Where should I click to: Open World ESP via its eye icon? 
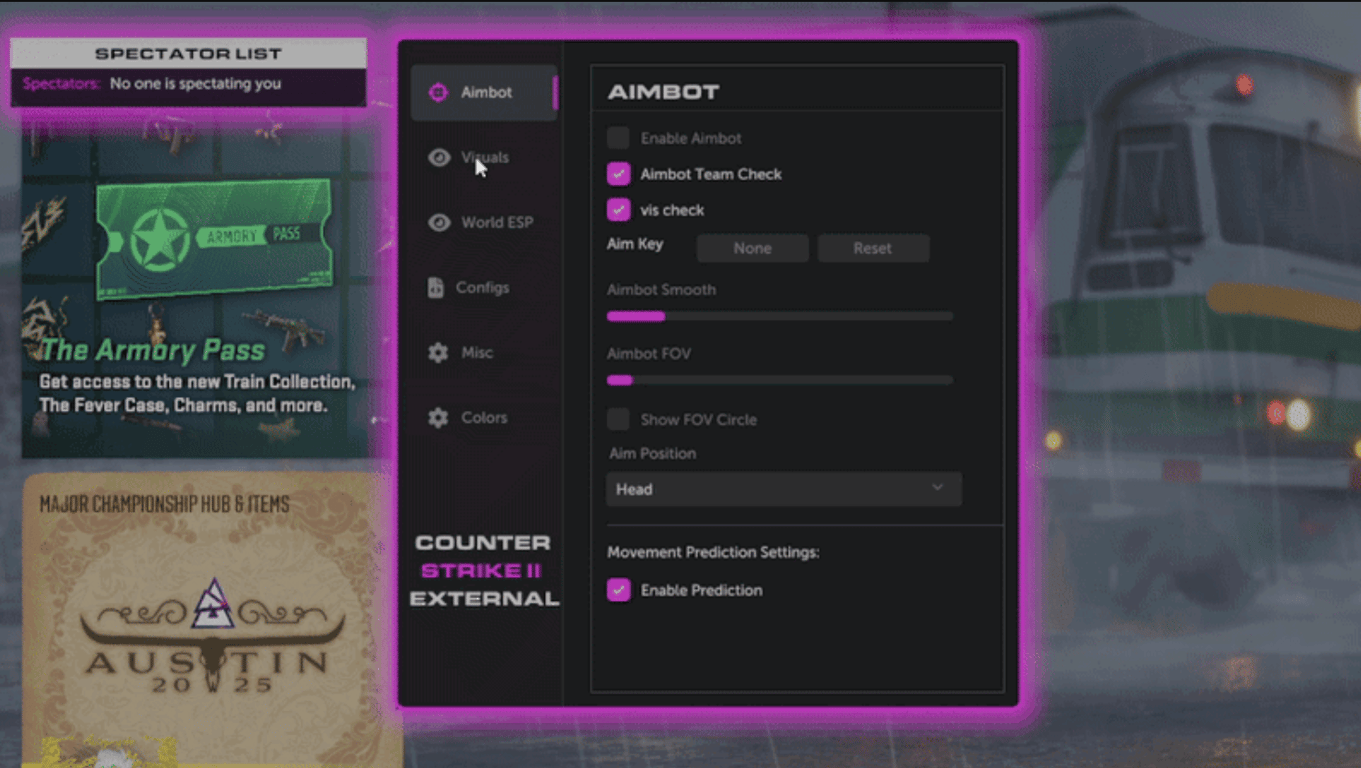(438, 222)
